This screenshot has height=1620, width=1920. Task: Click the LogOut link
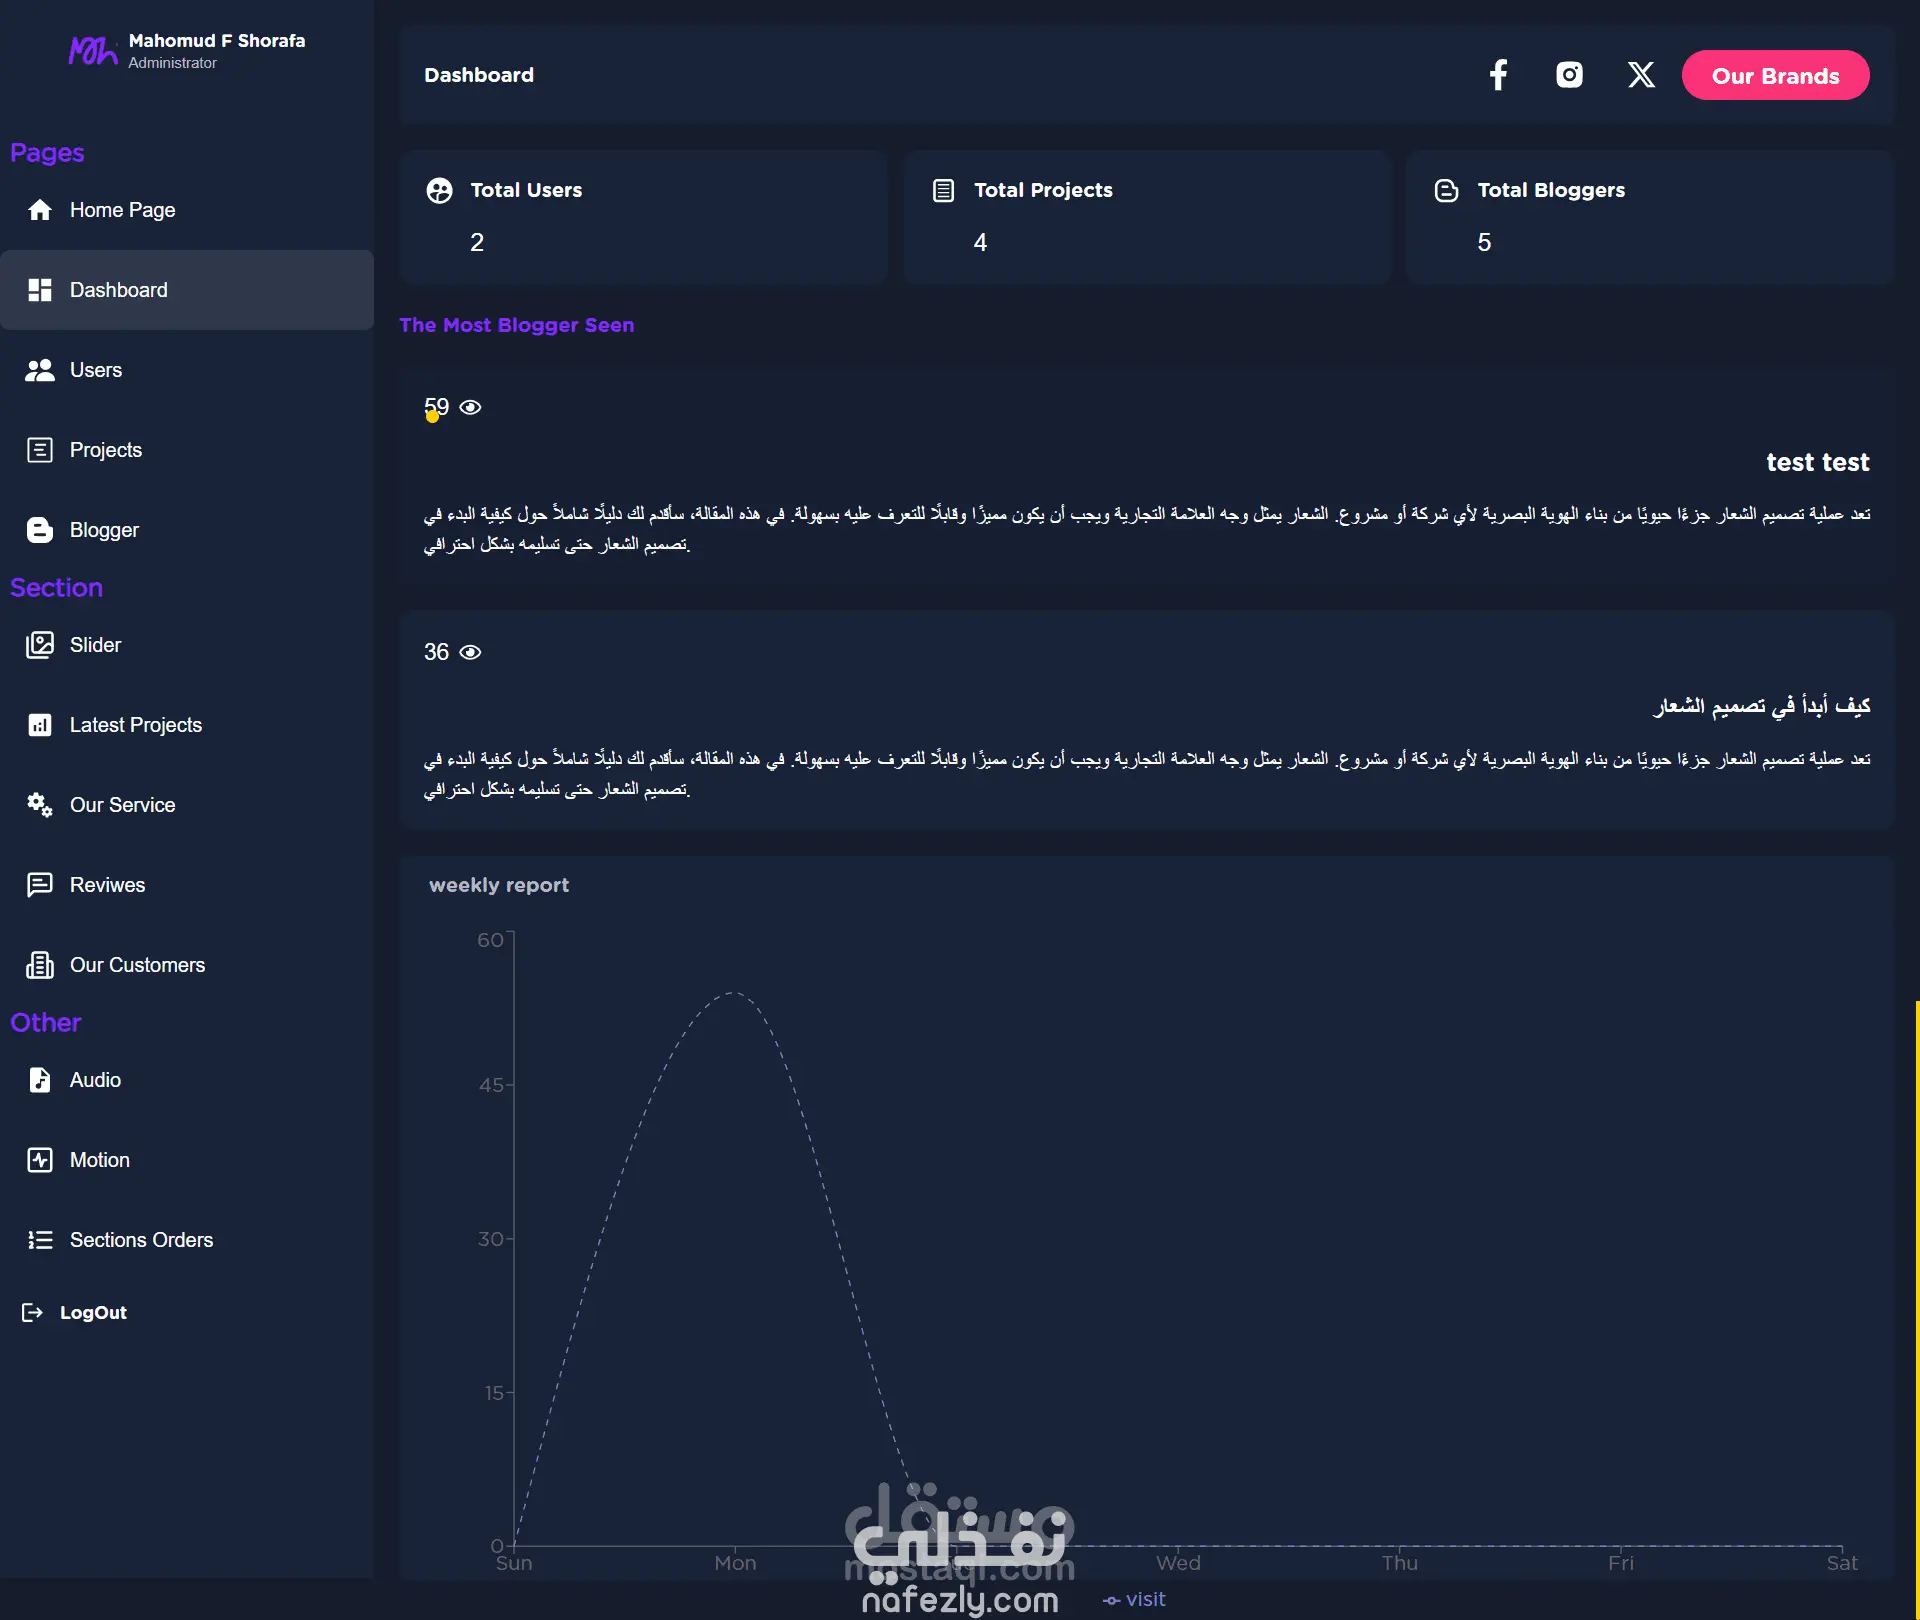click(93, 1313)
